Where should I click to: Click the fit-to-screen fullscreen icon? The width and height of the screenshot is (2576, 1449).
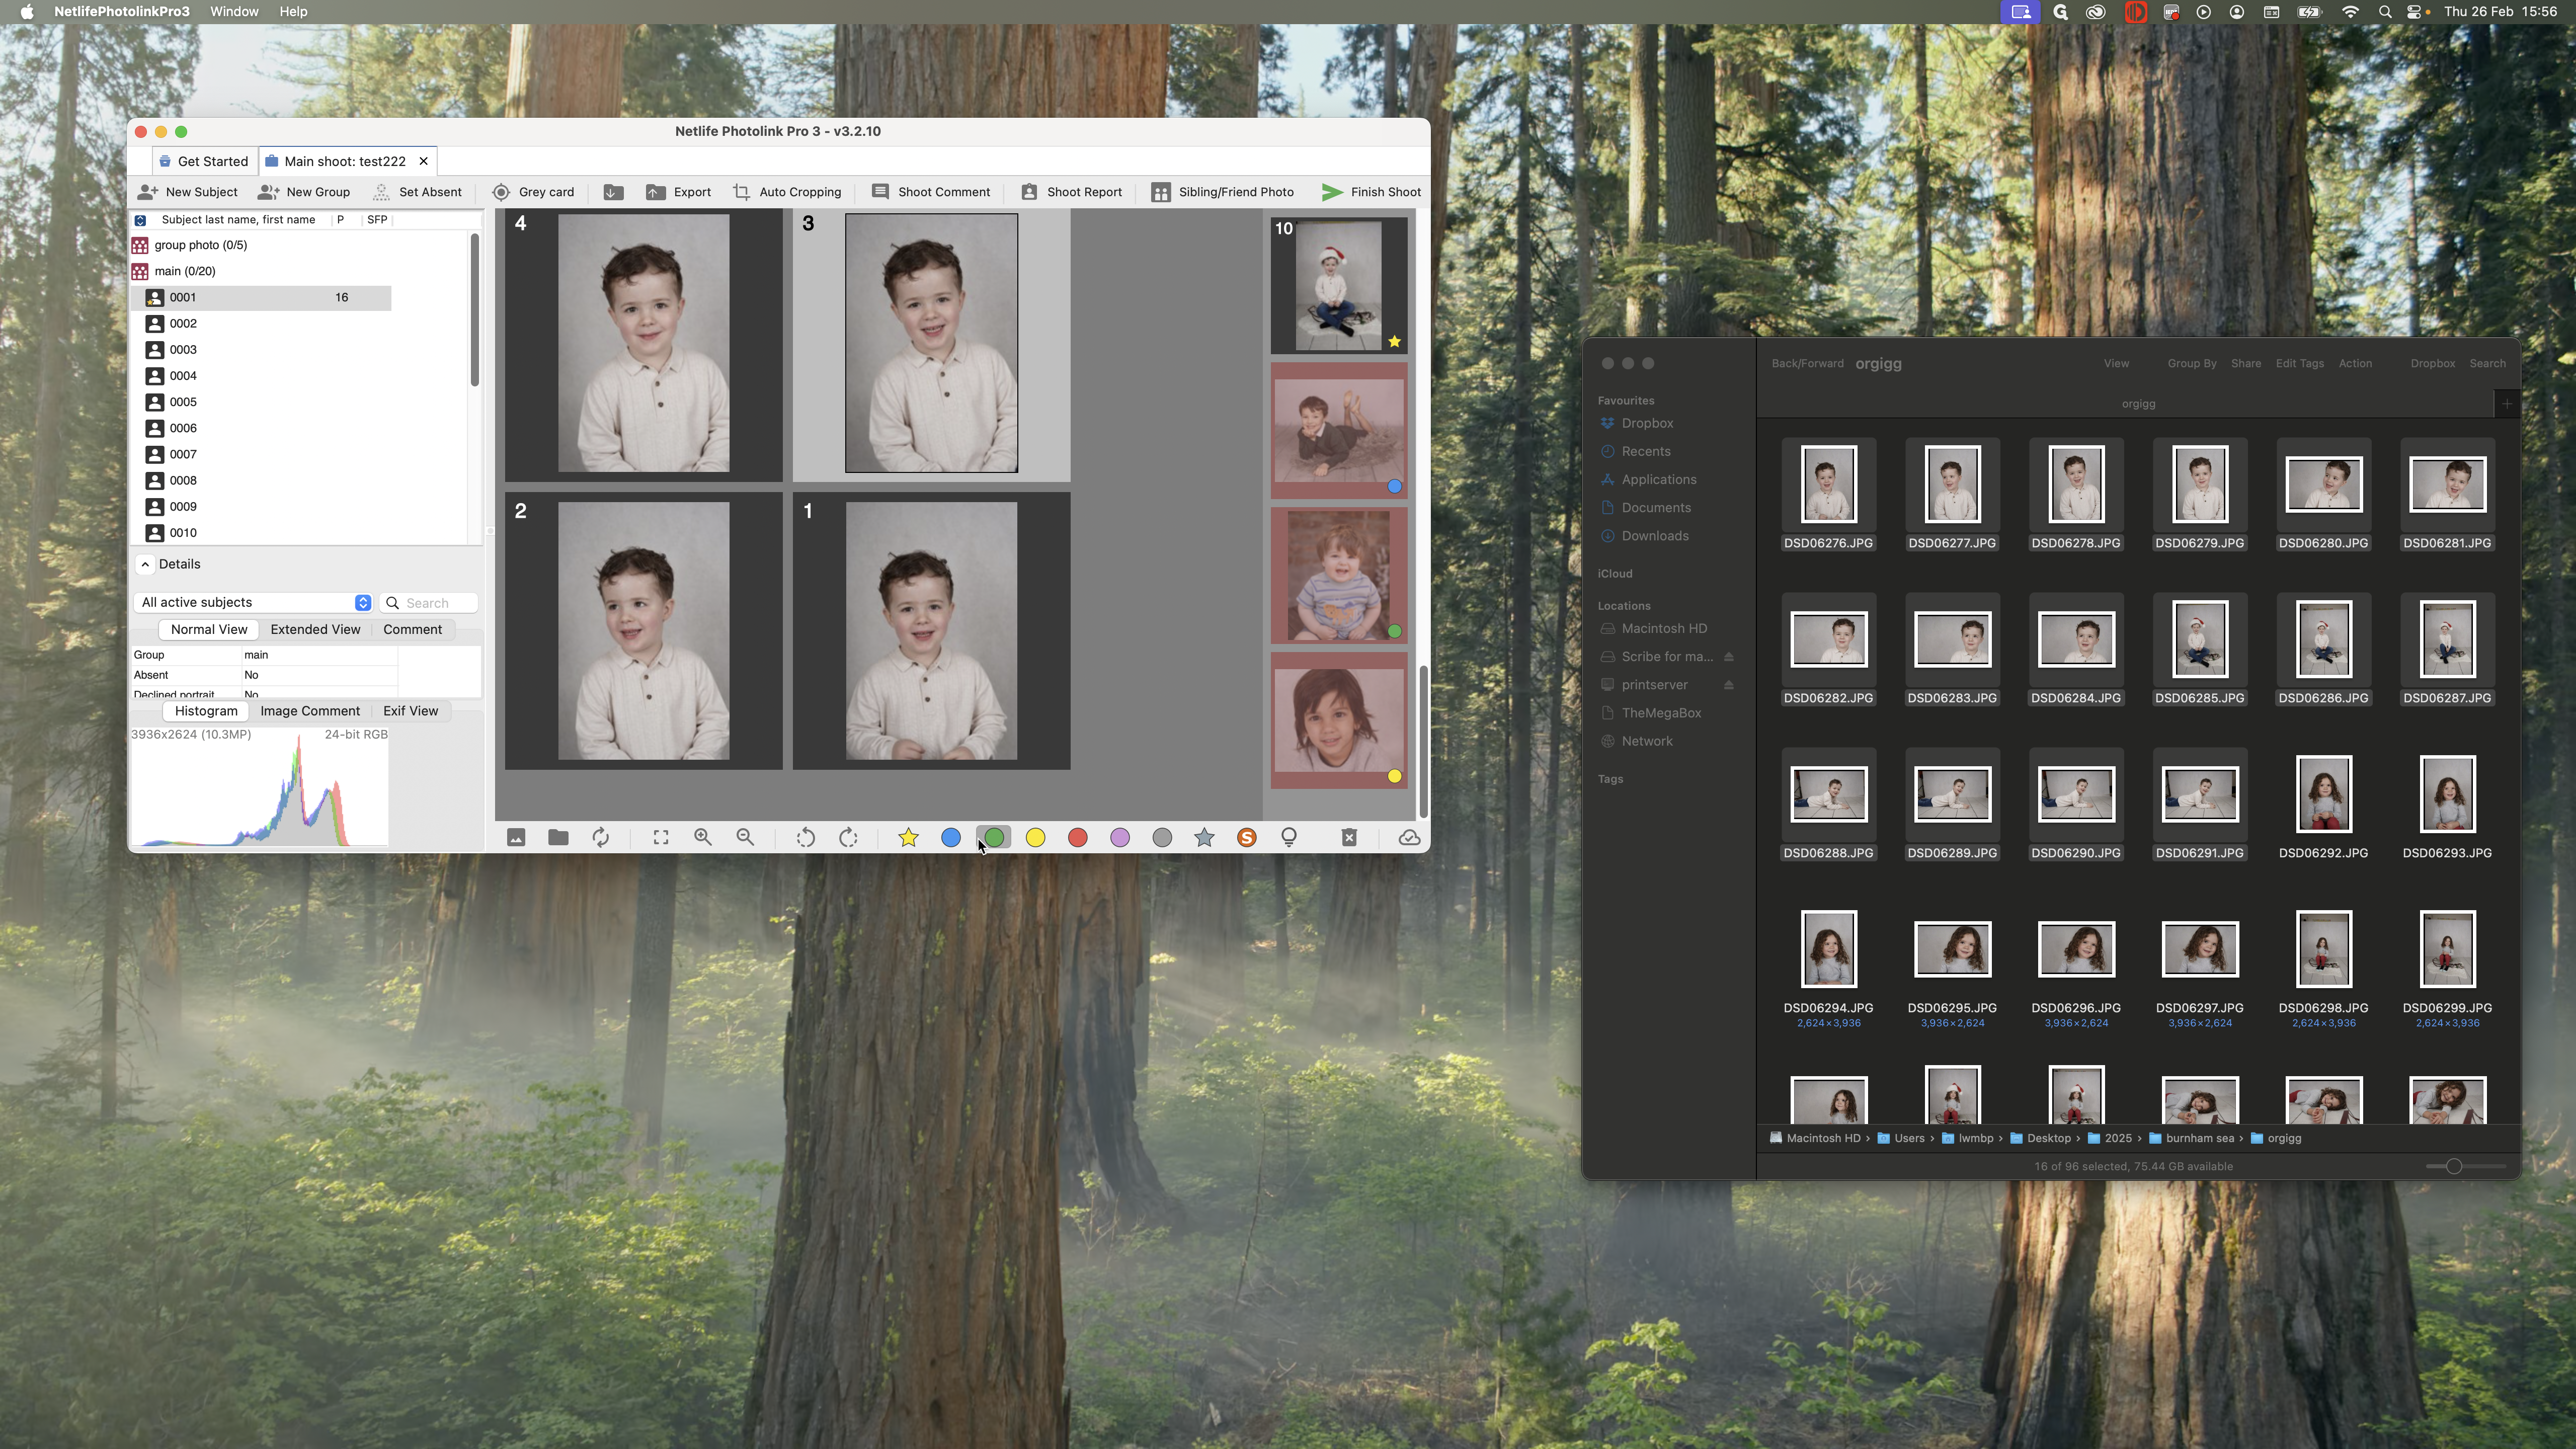pos(661,837)
